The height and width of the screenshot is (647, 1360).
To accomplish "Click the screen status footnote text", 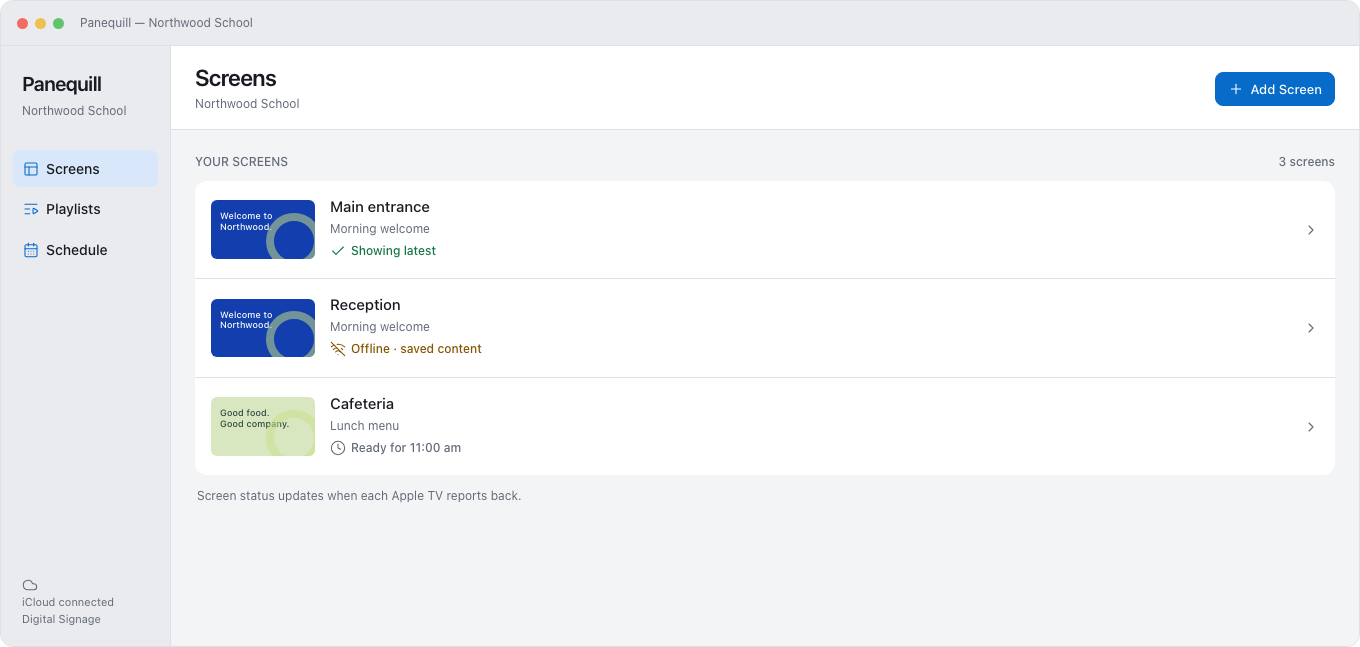I will pyautogui.click(x=359, y=496).
